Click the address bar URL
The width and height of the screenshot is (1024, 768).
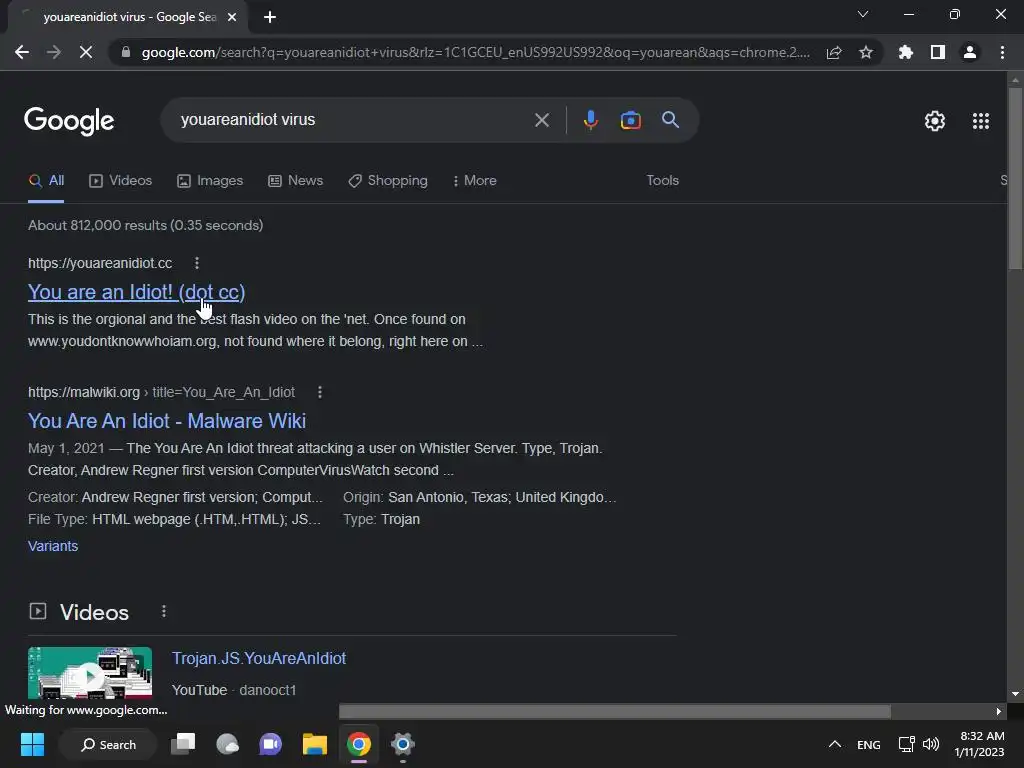(x=475, y=52)
